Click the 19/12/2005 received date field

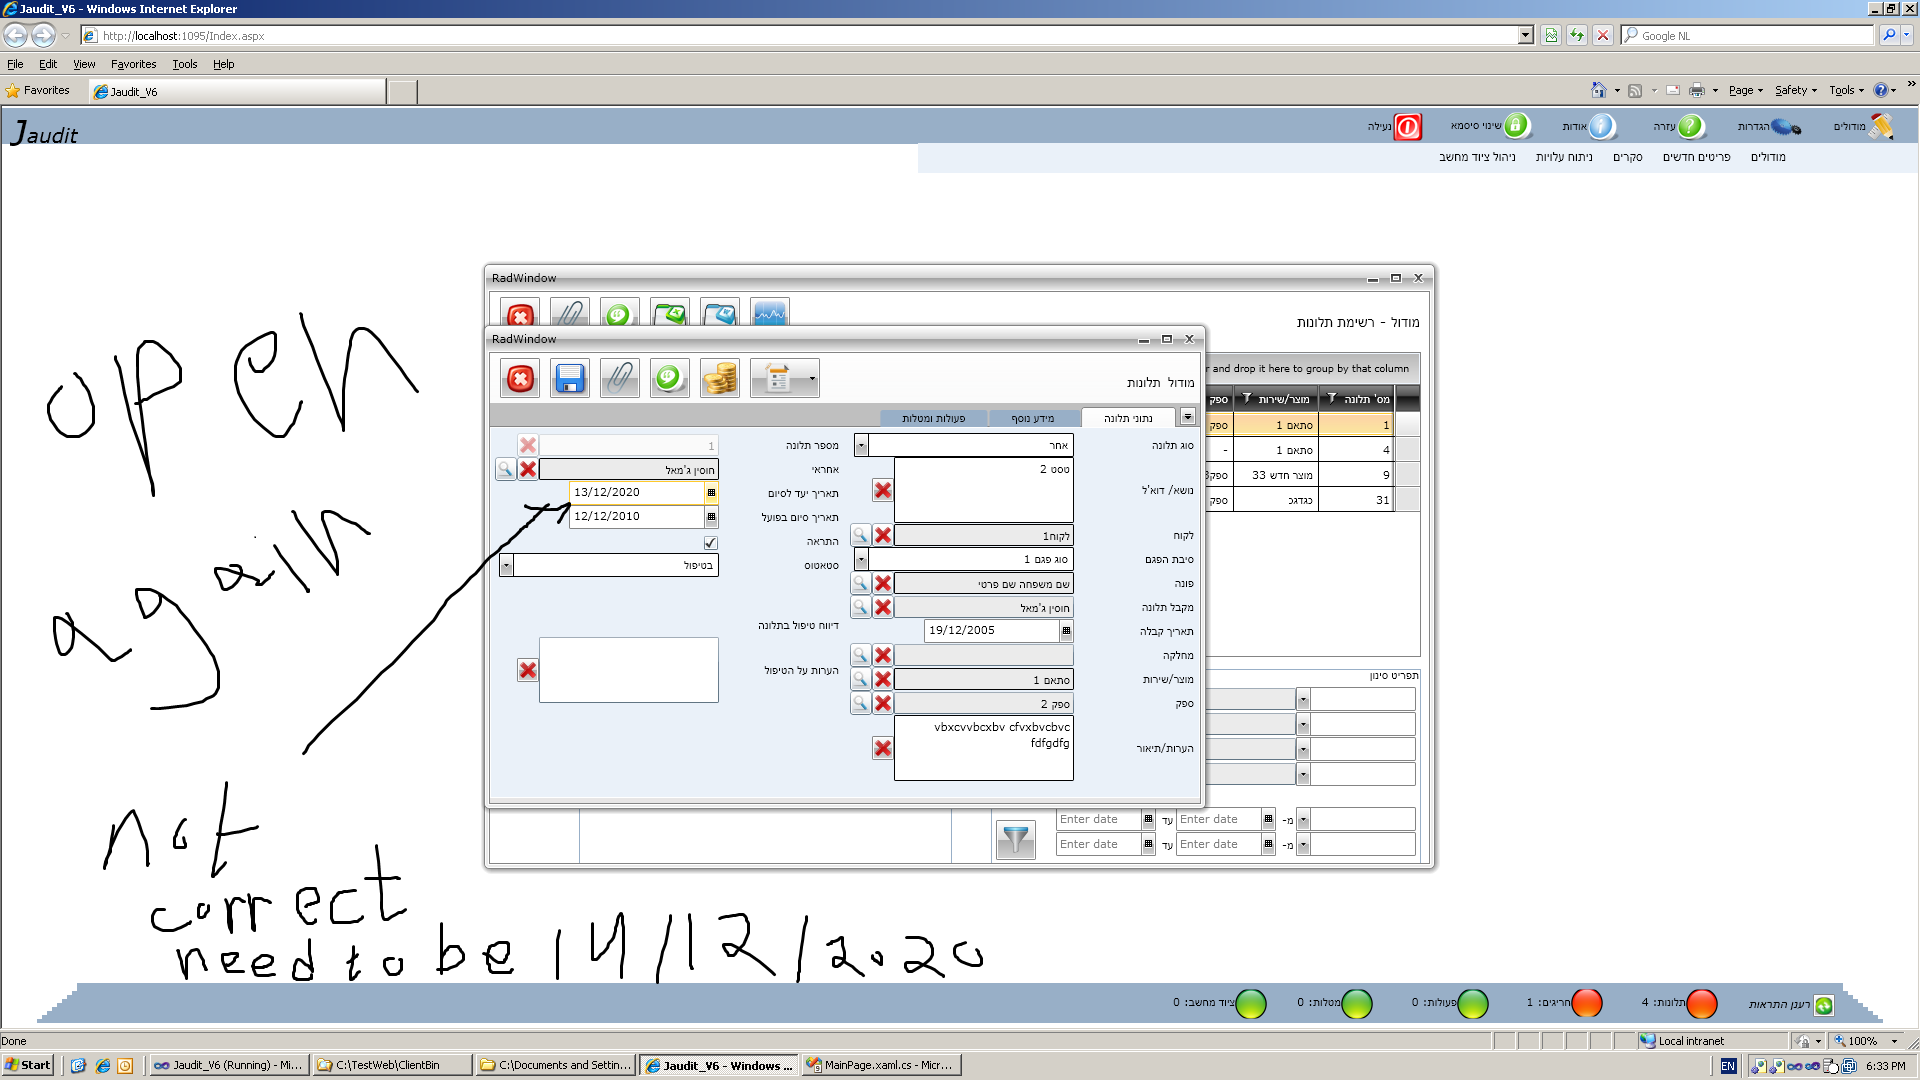click(992, 630)
